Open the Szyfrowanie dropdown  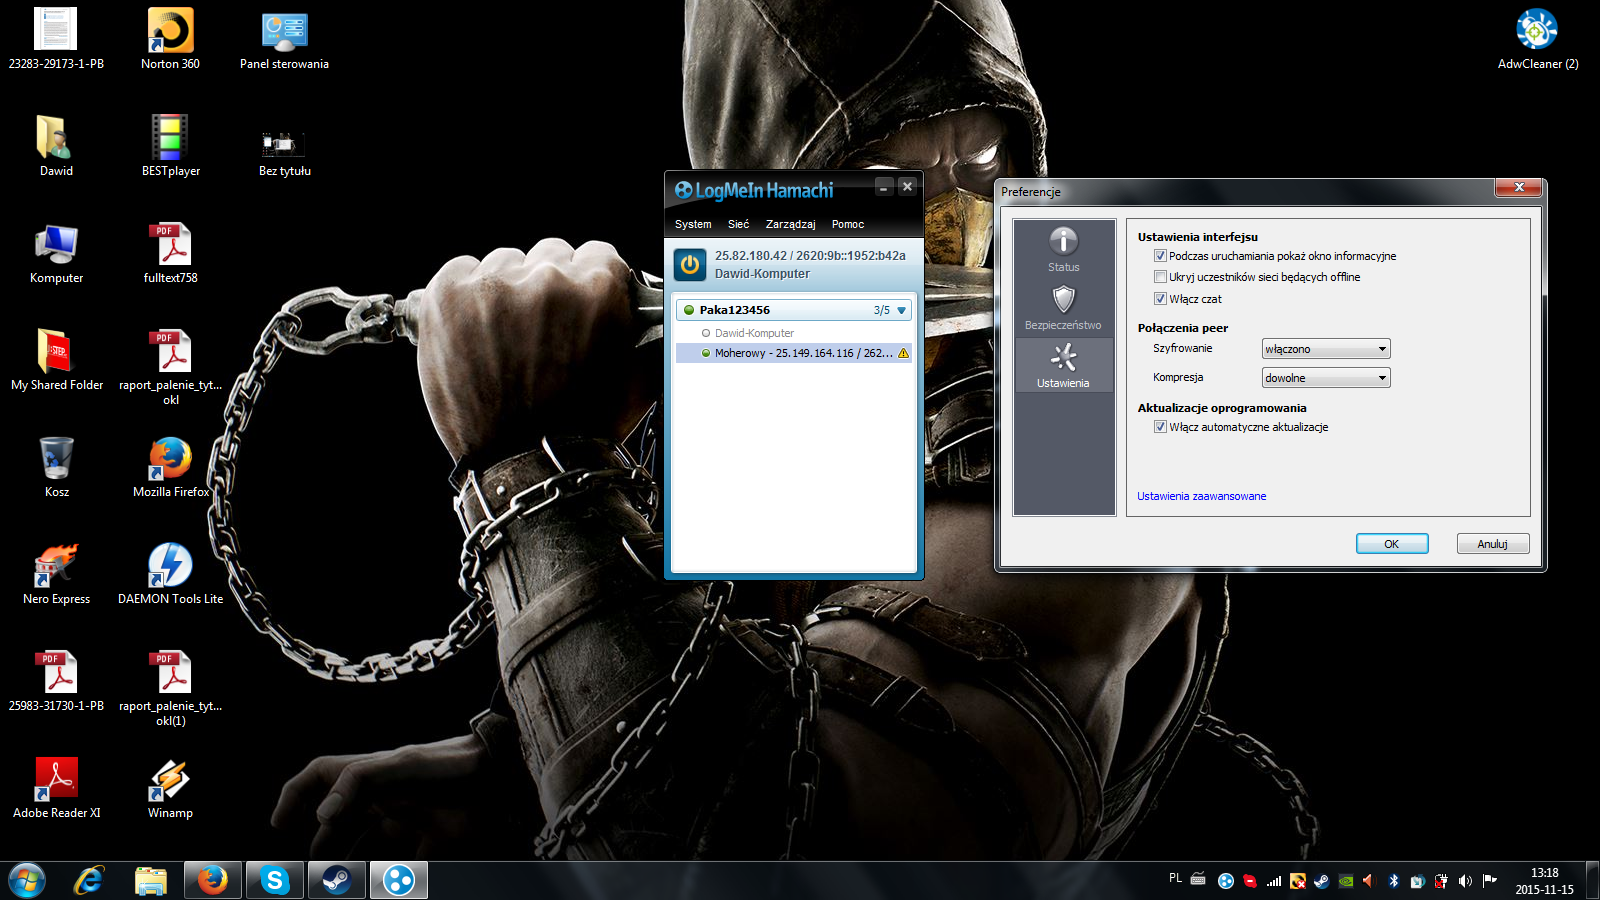[1326, 349]
